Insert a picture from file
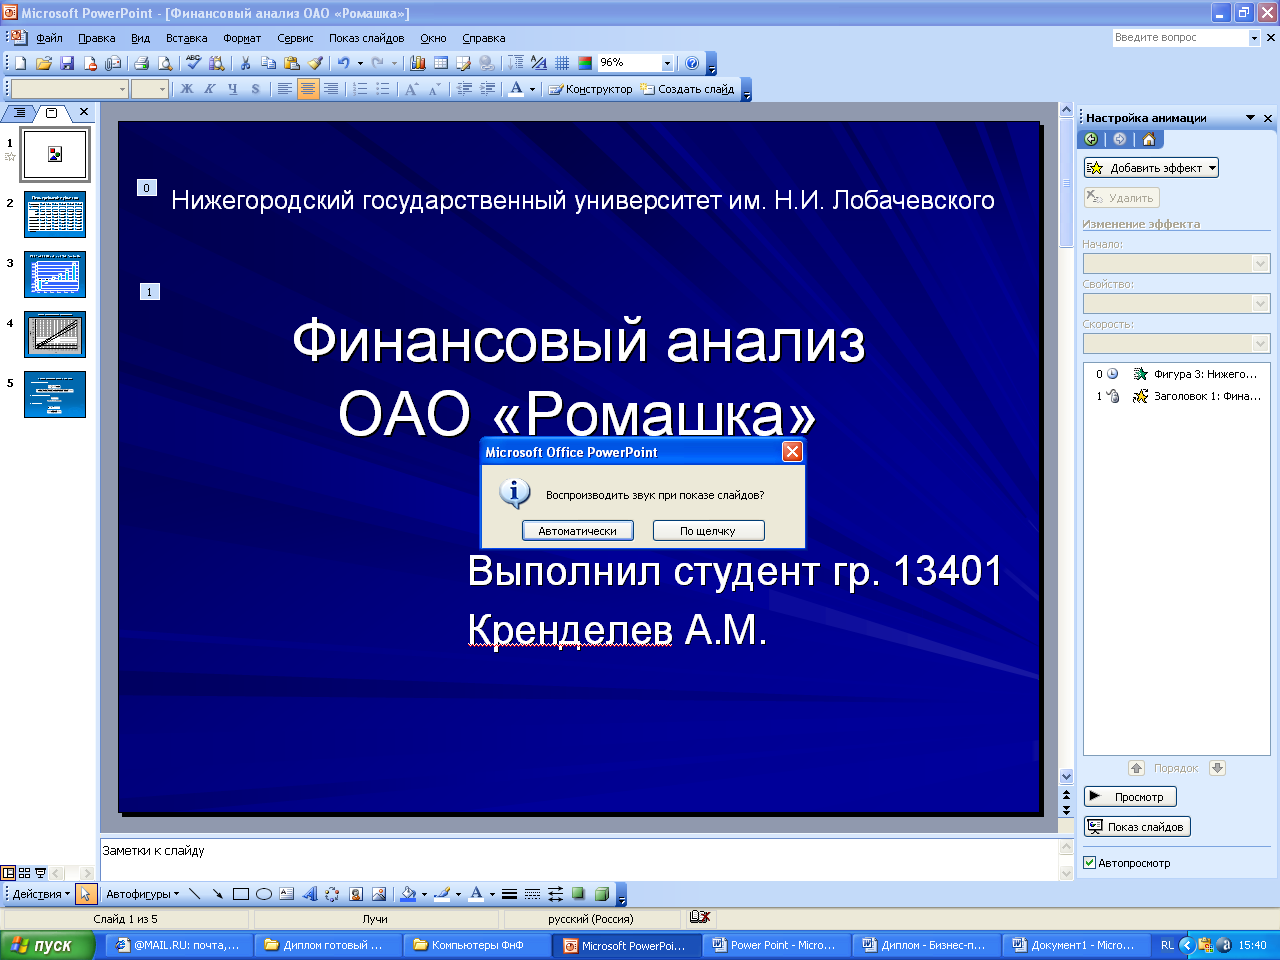Image resolution: width=1280 pixels, height=960 pixels. (379, 894)
